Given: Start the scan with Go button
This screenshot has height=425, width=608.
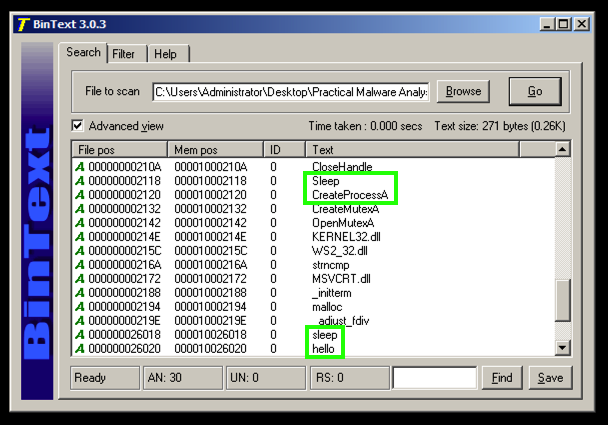Looking at the screenshot, I should coord(535,91).
